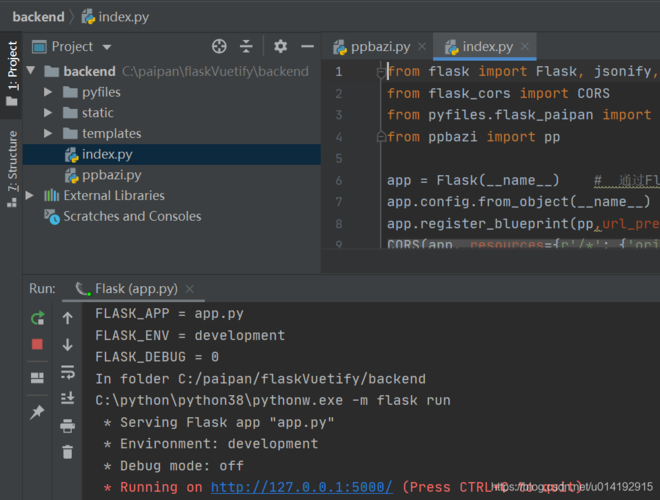Click the up arrow in Run console
Viewport: 660px width, 500px height.
pos(67,318)
